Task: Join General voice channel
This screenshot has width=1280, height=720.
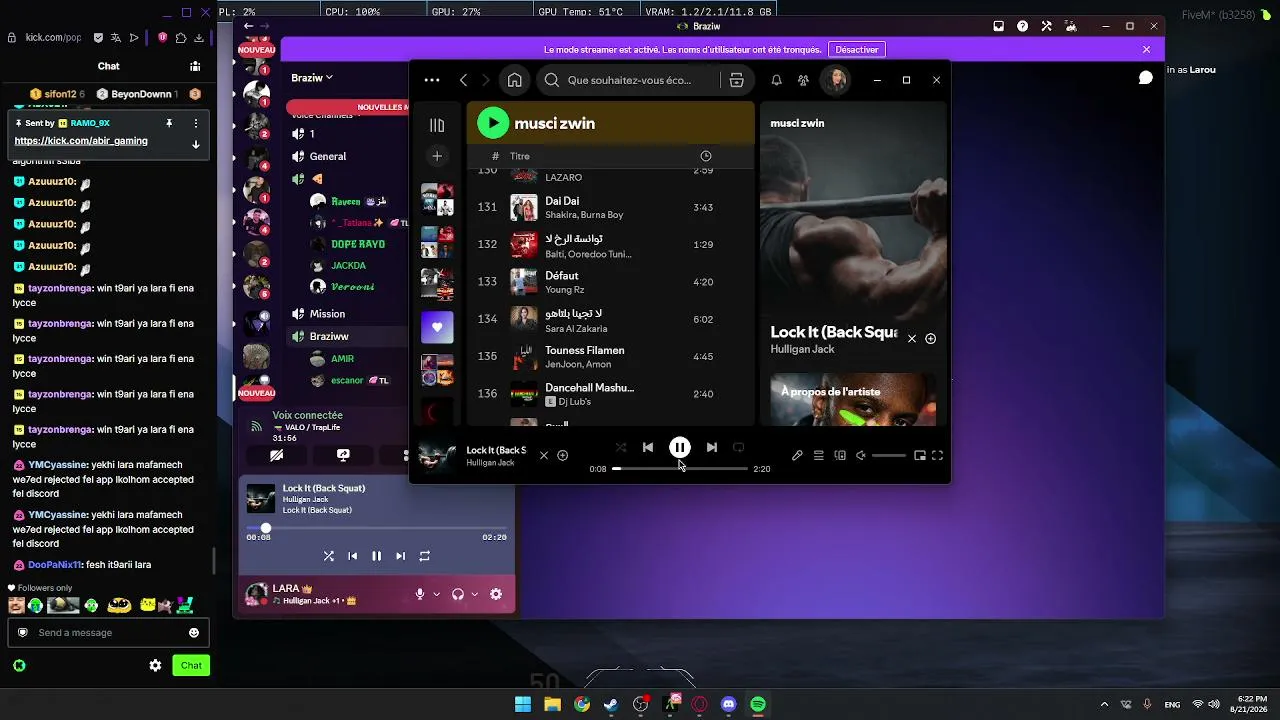Action: [x=328, y=156]
